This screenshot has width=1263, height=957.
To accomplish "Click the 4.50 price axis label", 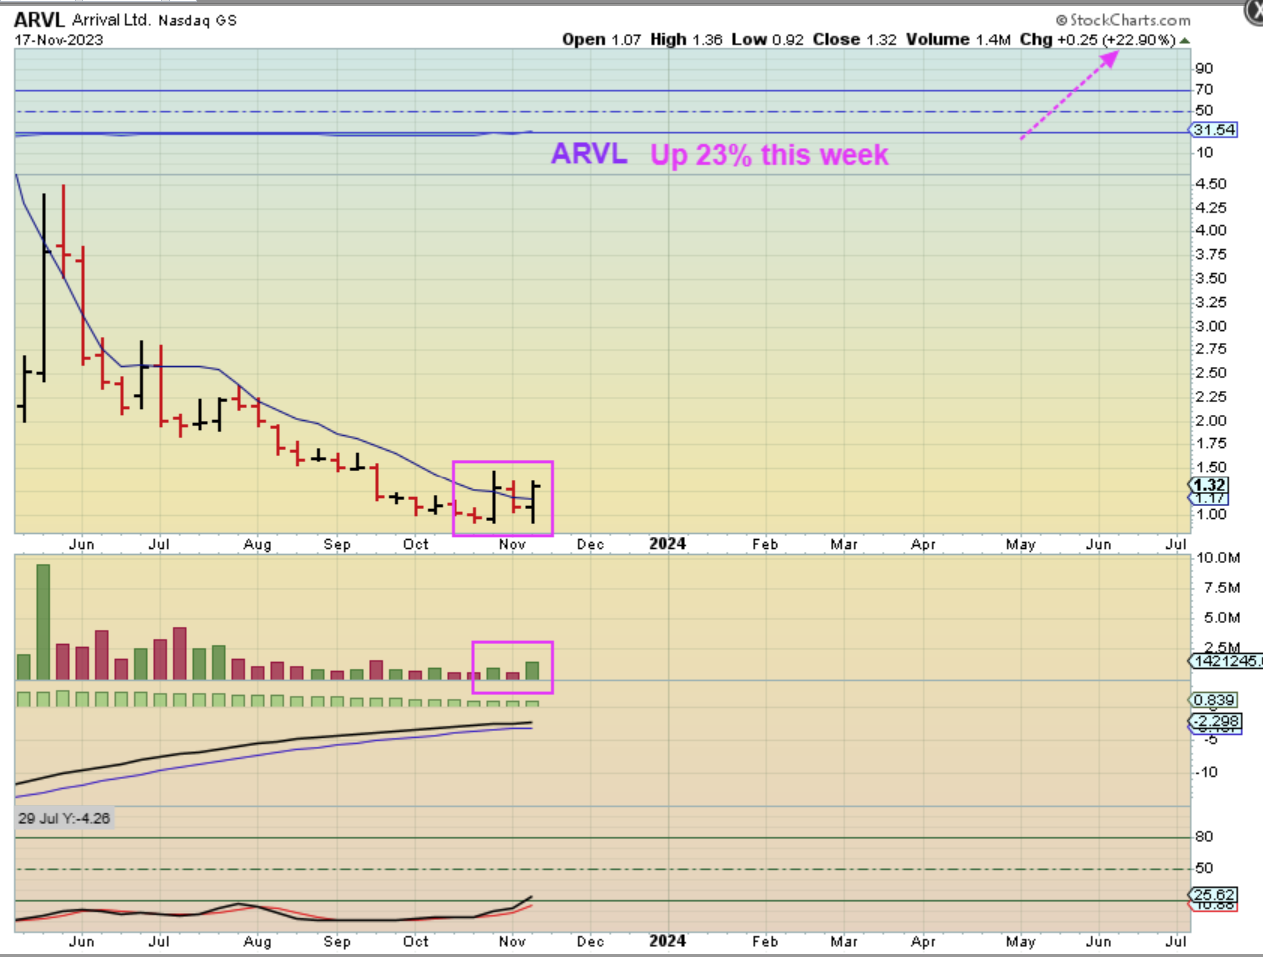I will click(x=1211, y=184).
